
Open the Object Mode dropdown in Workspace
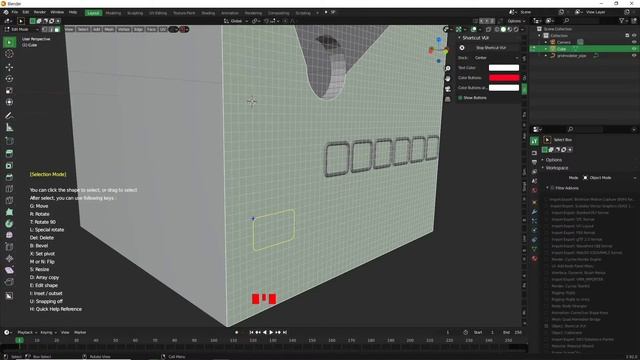coord(609,178)
